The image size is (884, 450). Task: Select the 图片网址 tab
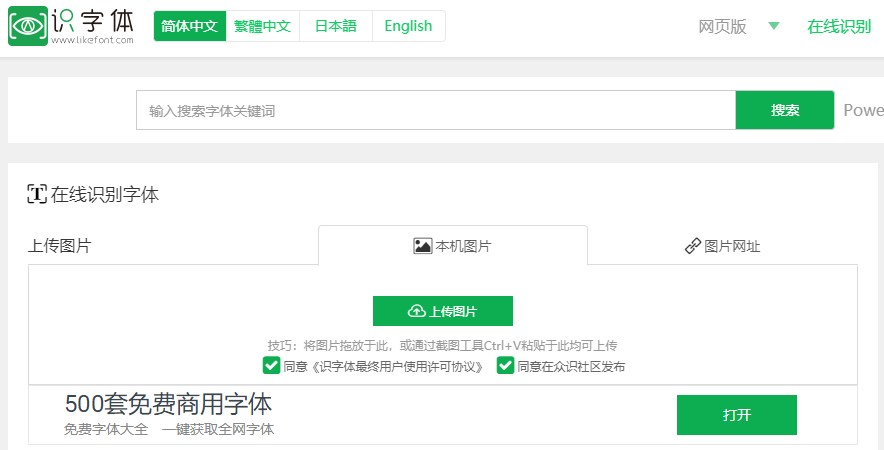click(723, 245)
